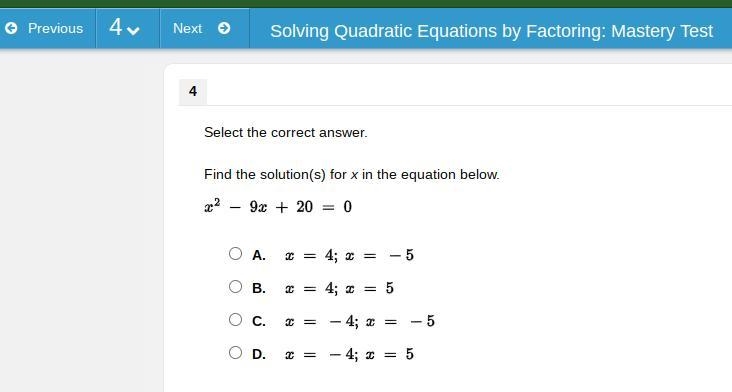Screen dimensions: 732x392
Task: Click the equation x² − 9x + 20 = 0
Action: [x=278, y=206]
